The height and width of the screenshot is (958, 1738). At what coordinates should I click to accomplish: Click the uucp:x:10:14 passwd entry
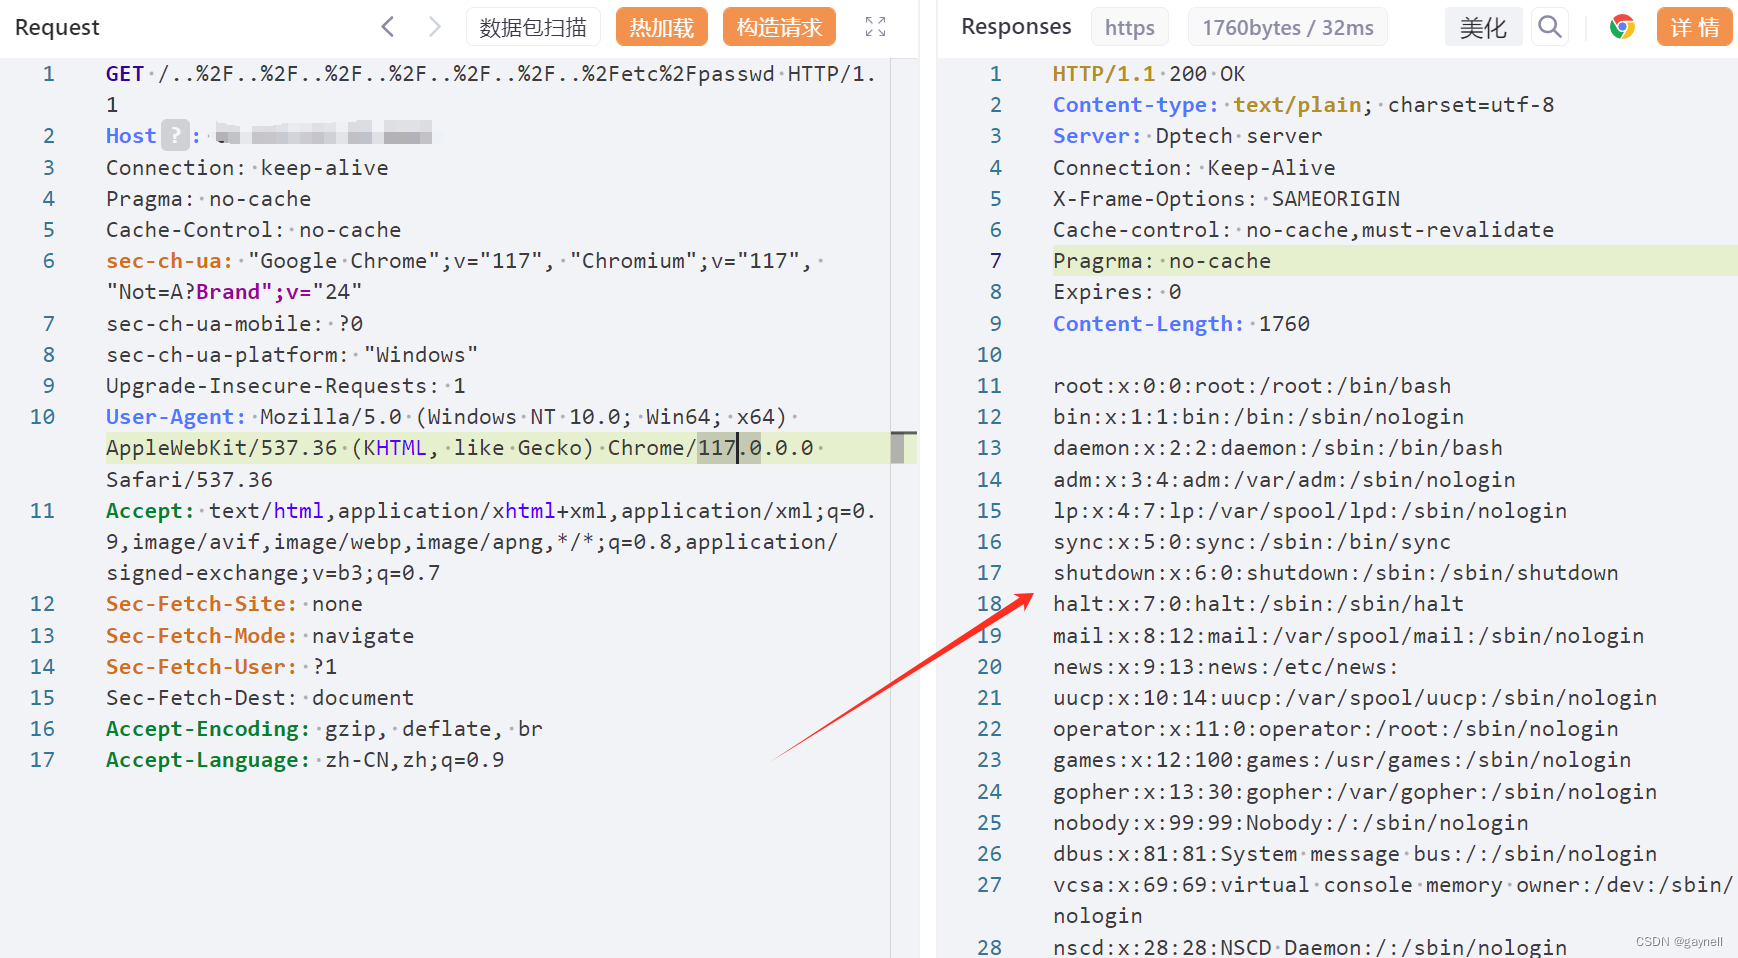tap(1355, 697)
